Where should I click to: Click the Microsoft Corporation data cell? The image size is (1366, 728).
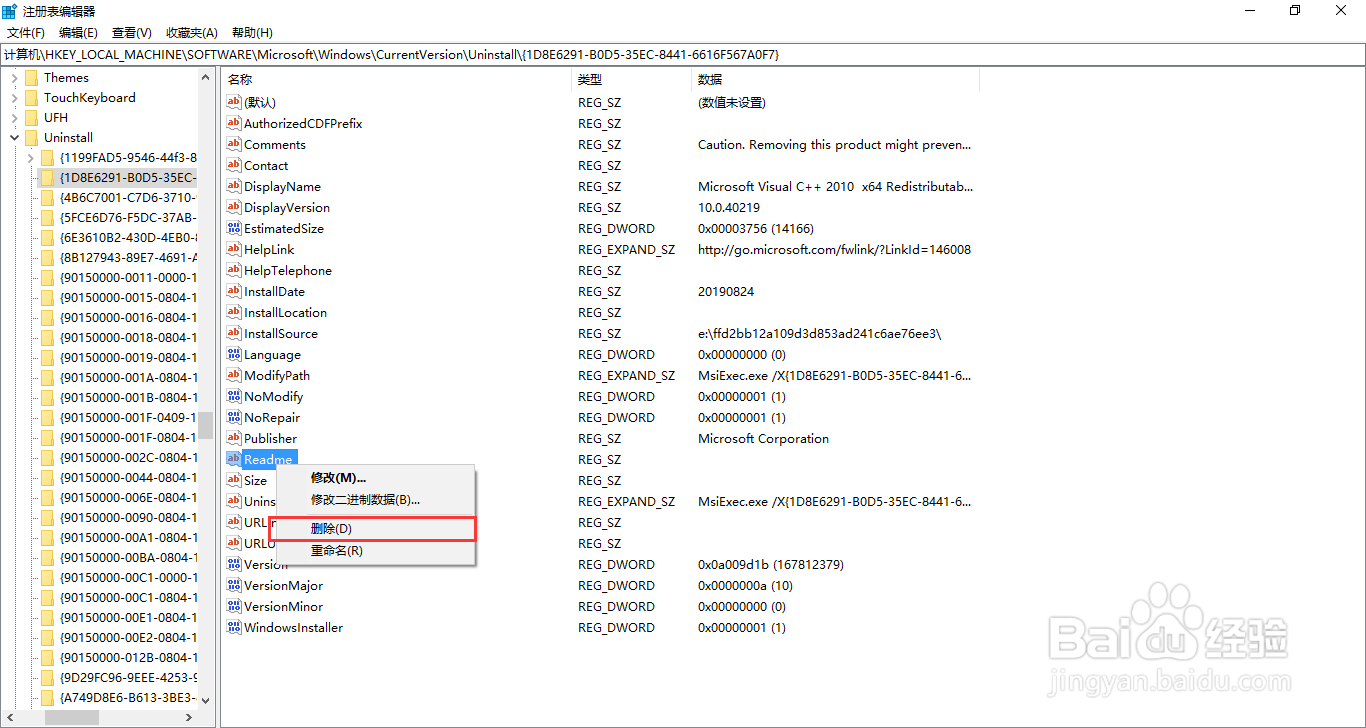[x=763, y=438]
